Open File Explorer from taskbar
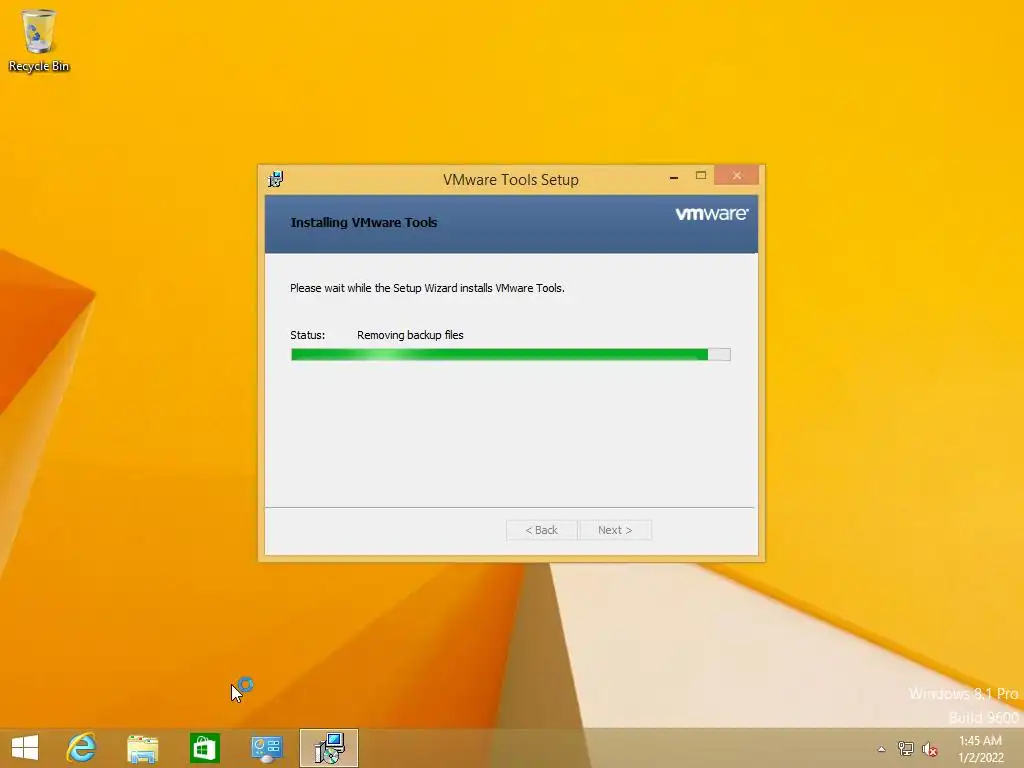This screenshot has height=768, width=1024. 142,748
